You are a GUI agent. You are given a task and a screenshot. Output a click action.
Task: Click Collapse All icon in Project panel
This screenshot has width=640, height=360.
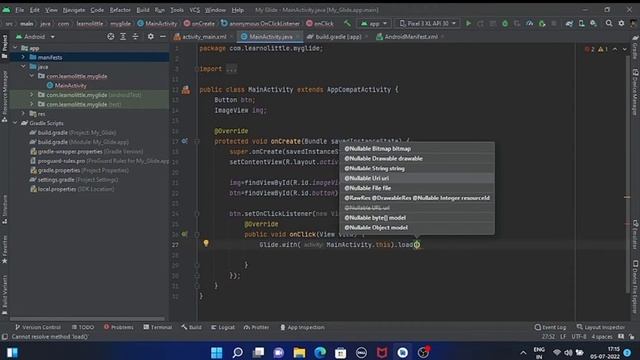pyautogui.click(x=135, y=37)
